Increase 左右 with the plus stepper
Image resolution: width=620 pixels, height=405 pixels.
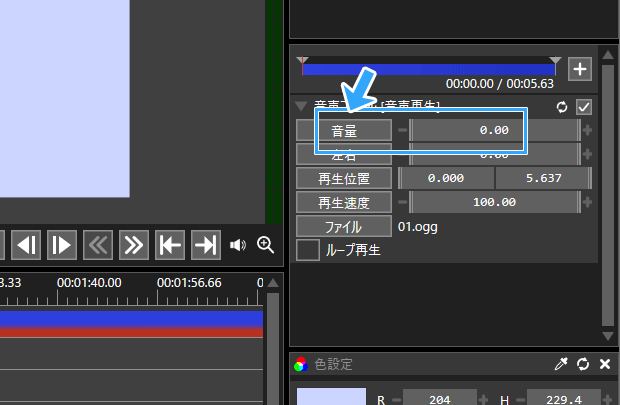coord(587,154)
